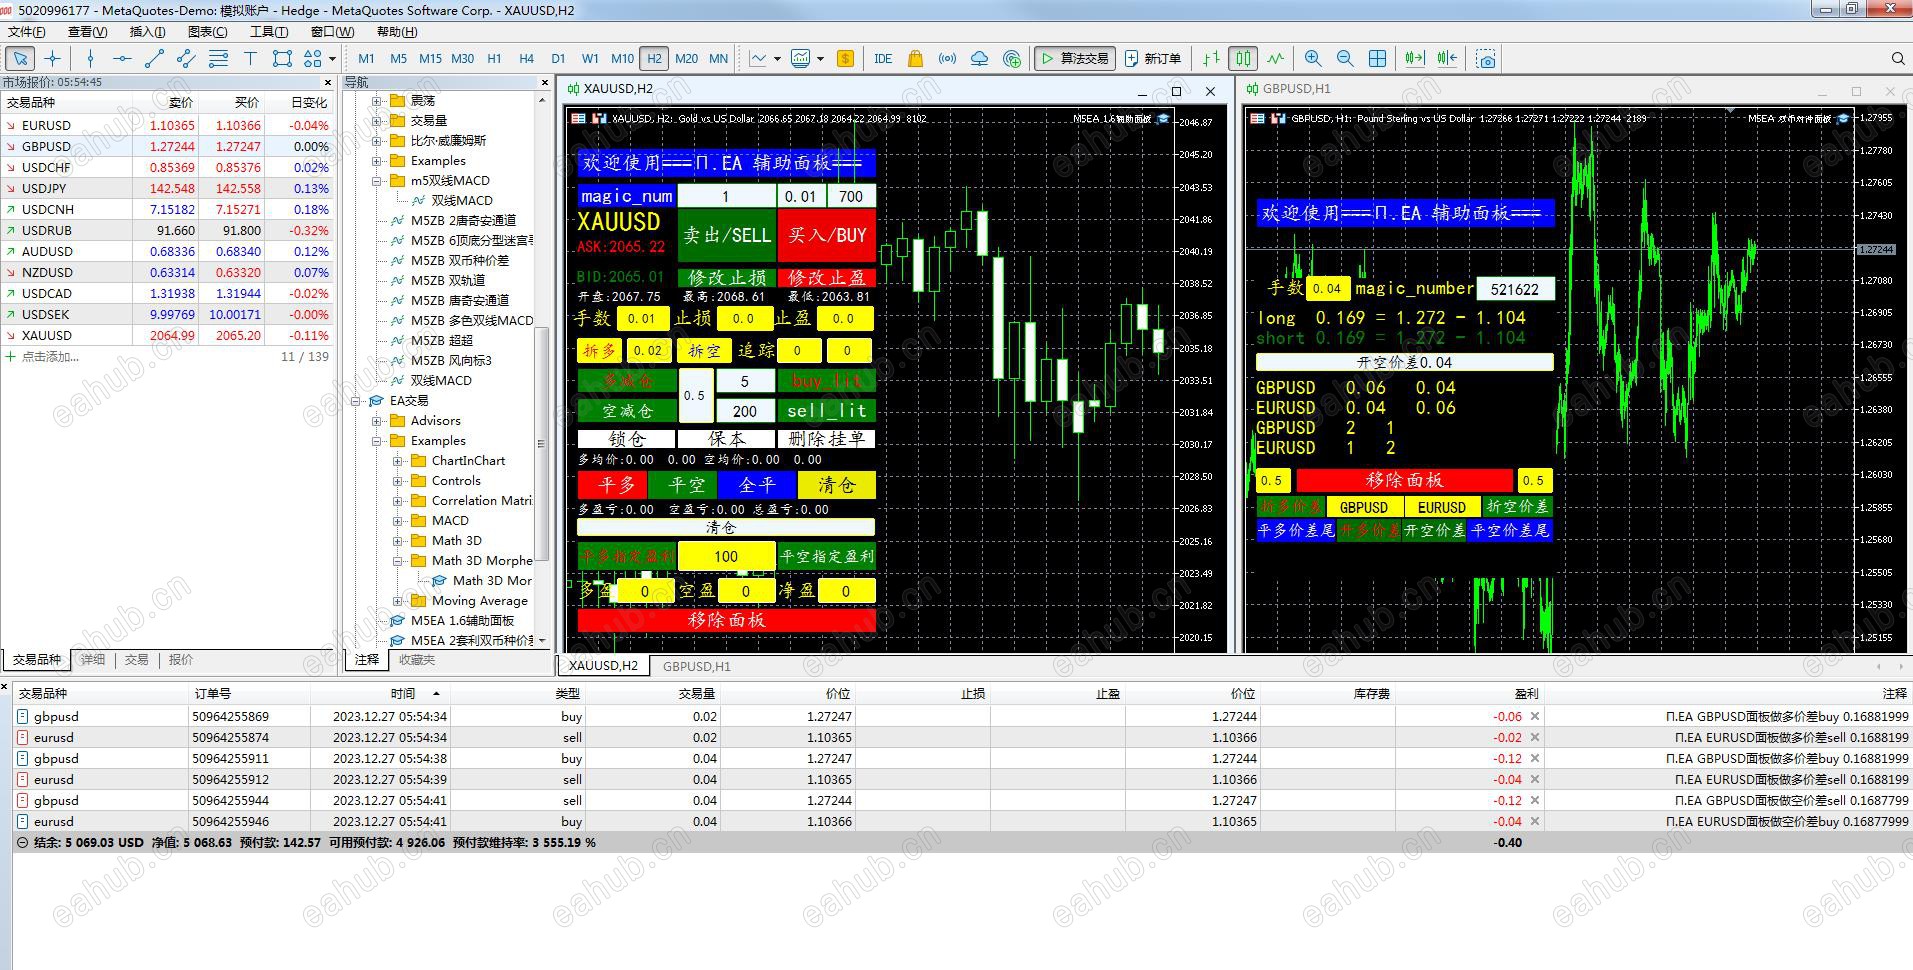Image resolution: width=1913 pixels, height=970 pixels.
Task: Open the 图表(C) menu
Action: 208,32
